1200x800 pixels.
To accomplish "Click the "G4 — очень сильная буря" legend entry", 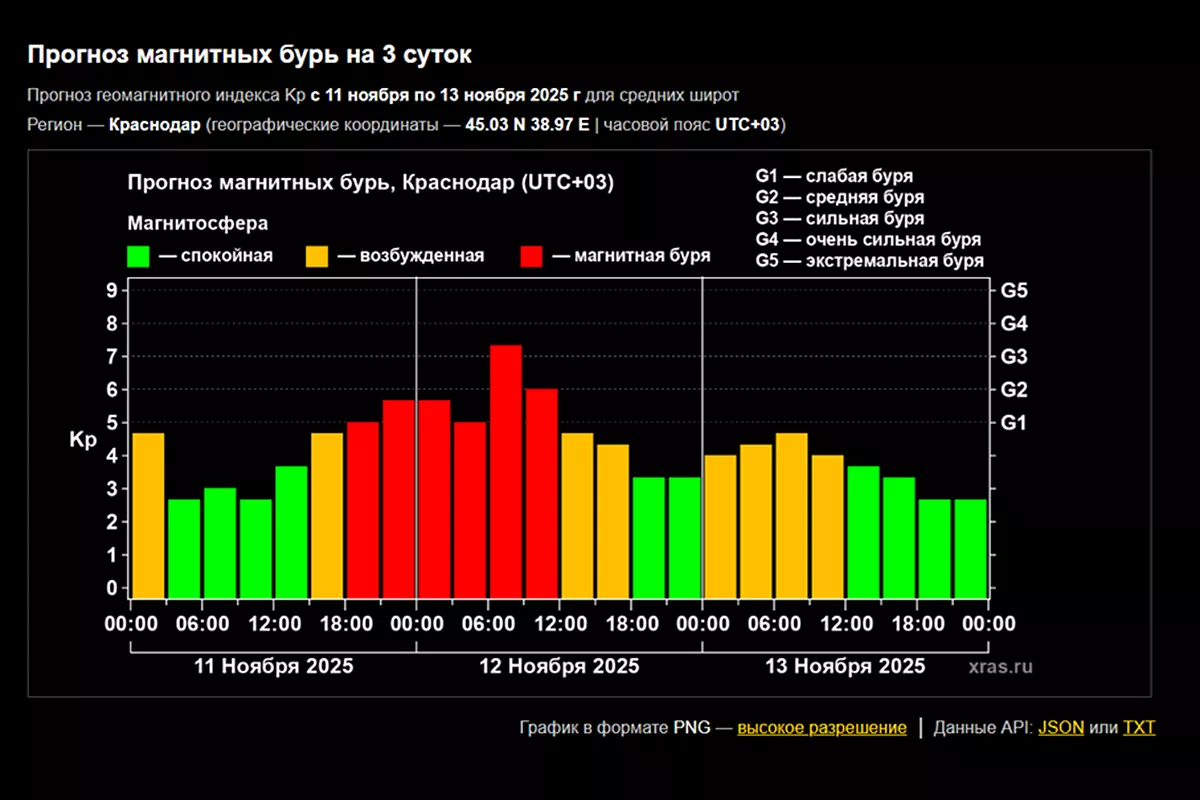I will coord(868,239).
